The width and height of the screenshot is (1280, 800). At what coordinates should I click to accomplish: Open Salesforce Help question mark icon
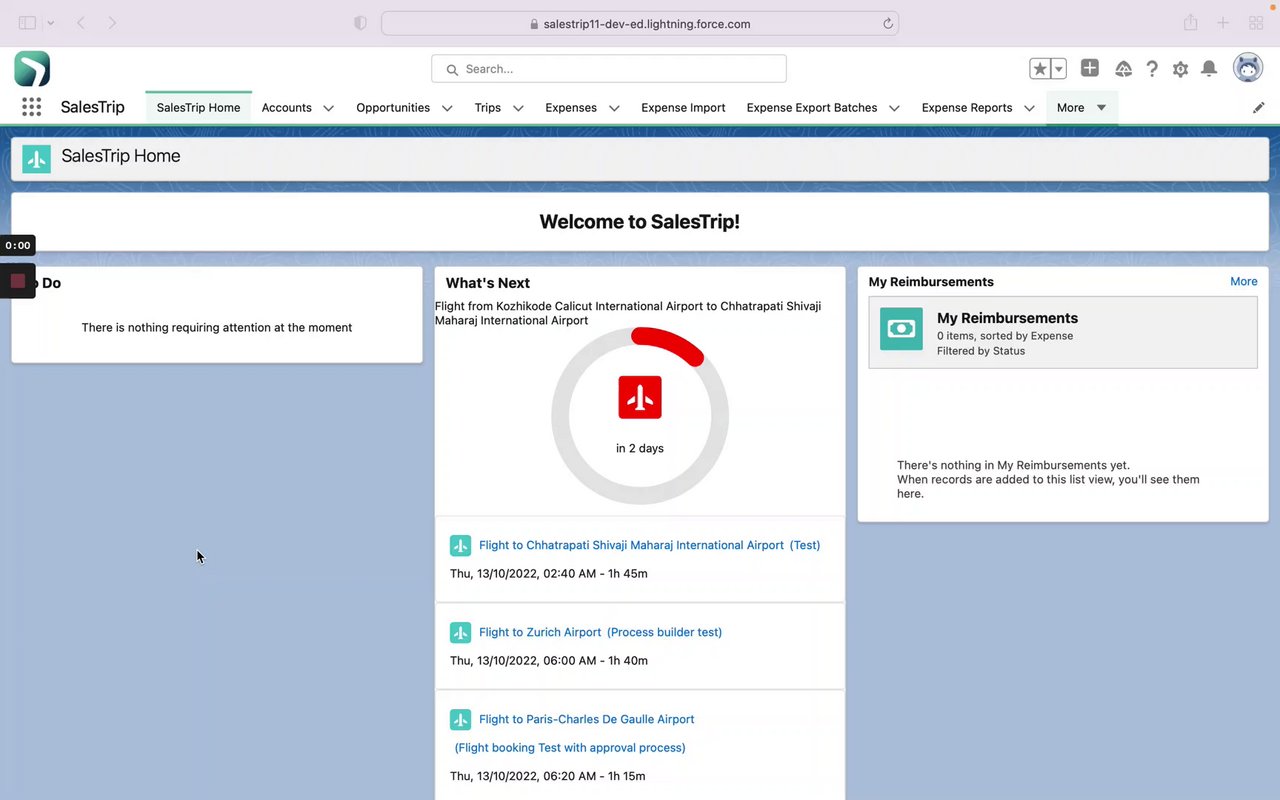pos(1152,69)
